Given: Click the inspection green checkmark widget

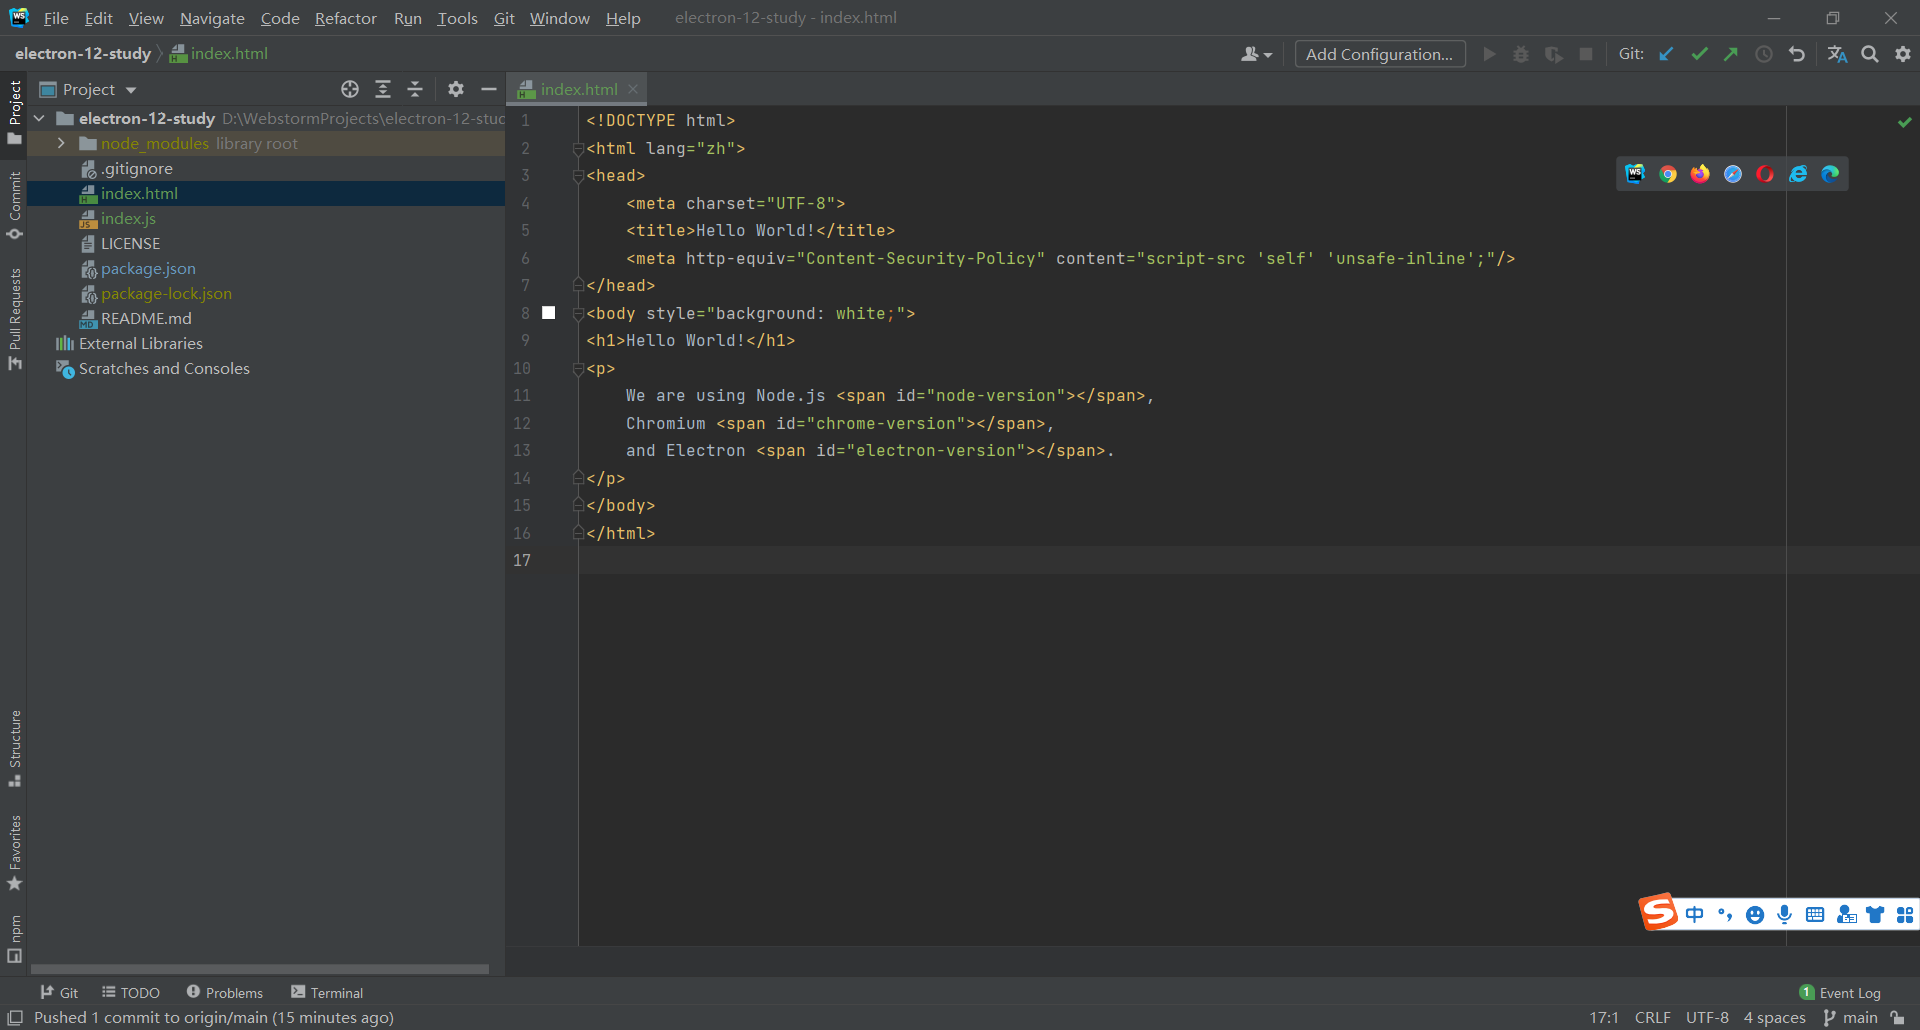Looking at the screenshot, I should point(1905,122).
